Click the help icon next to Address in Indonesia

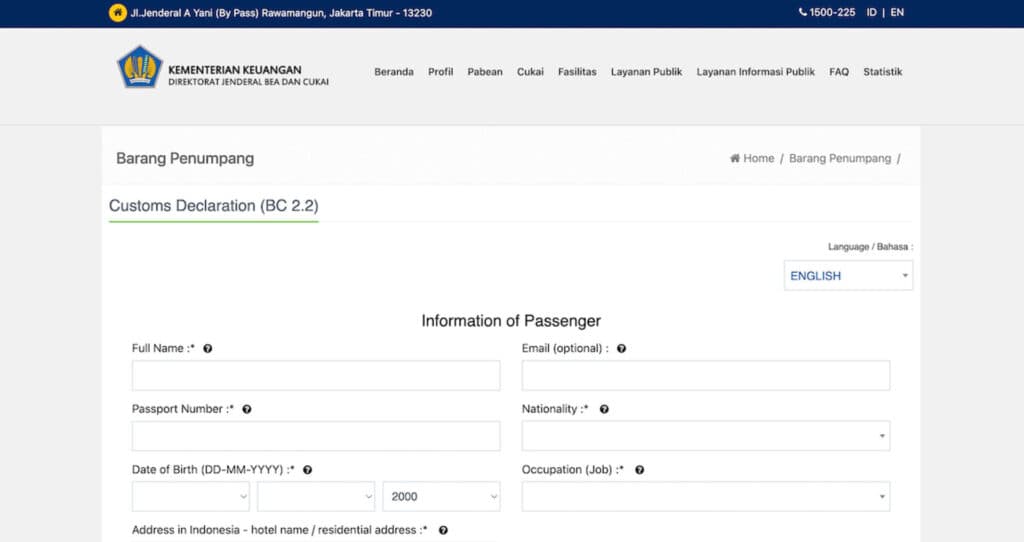[443, 530]
